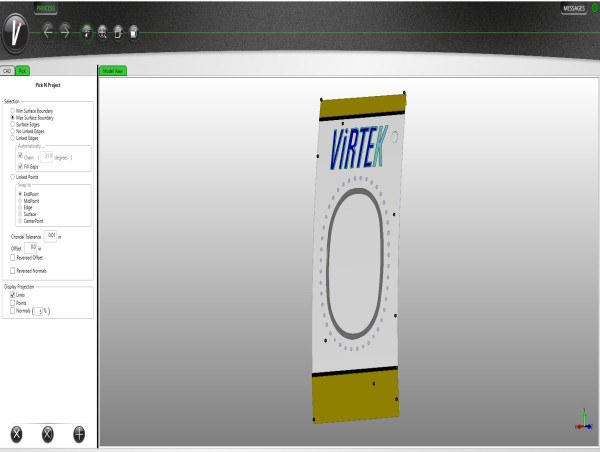Click the Normals percent input field
This screenshot has width=600, height=452.
38,311
